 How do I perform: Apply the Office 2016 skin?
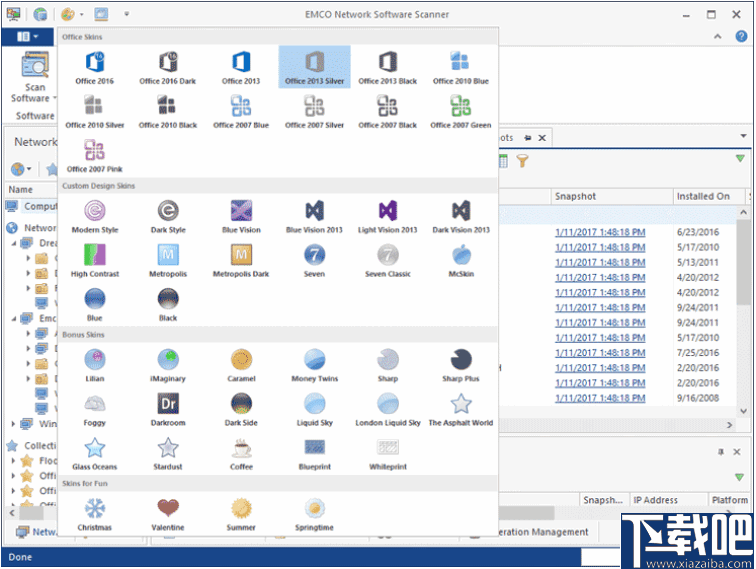(x=94, y=68)
